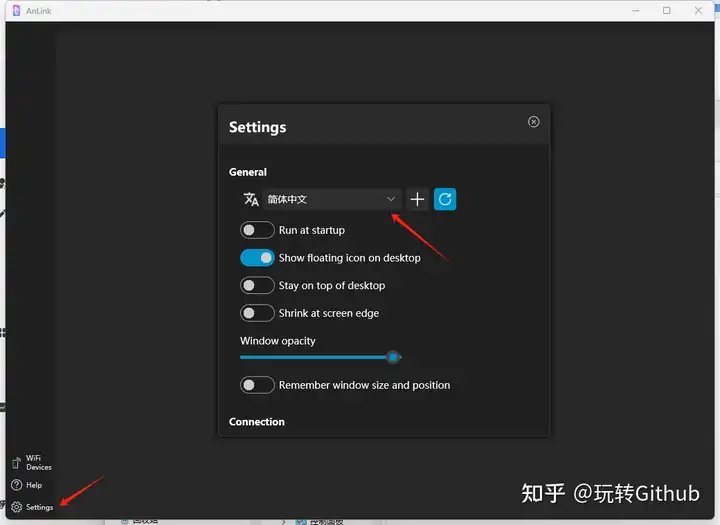Click the language dropdown chevron arrow
Viewport: 720px width, 525px height.
tap(390, 199)
